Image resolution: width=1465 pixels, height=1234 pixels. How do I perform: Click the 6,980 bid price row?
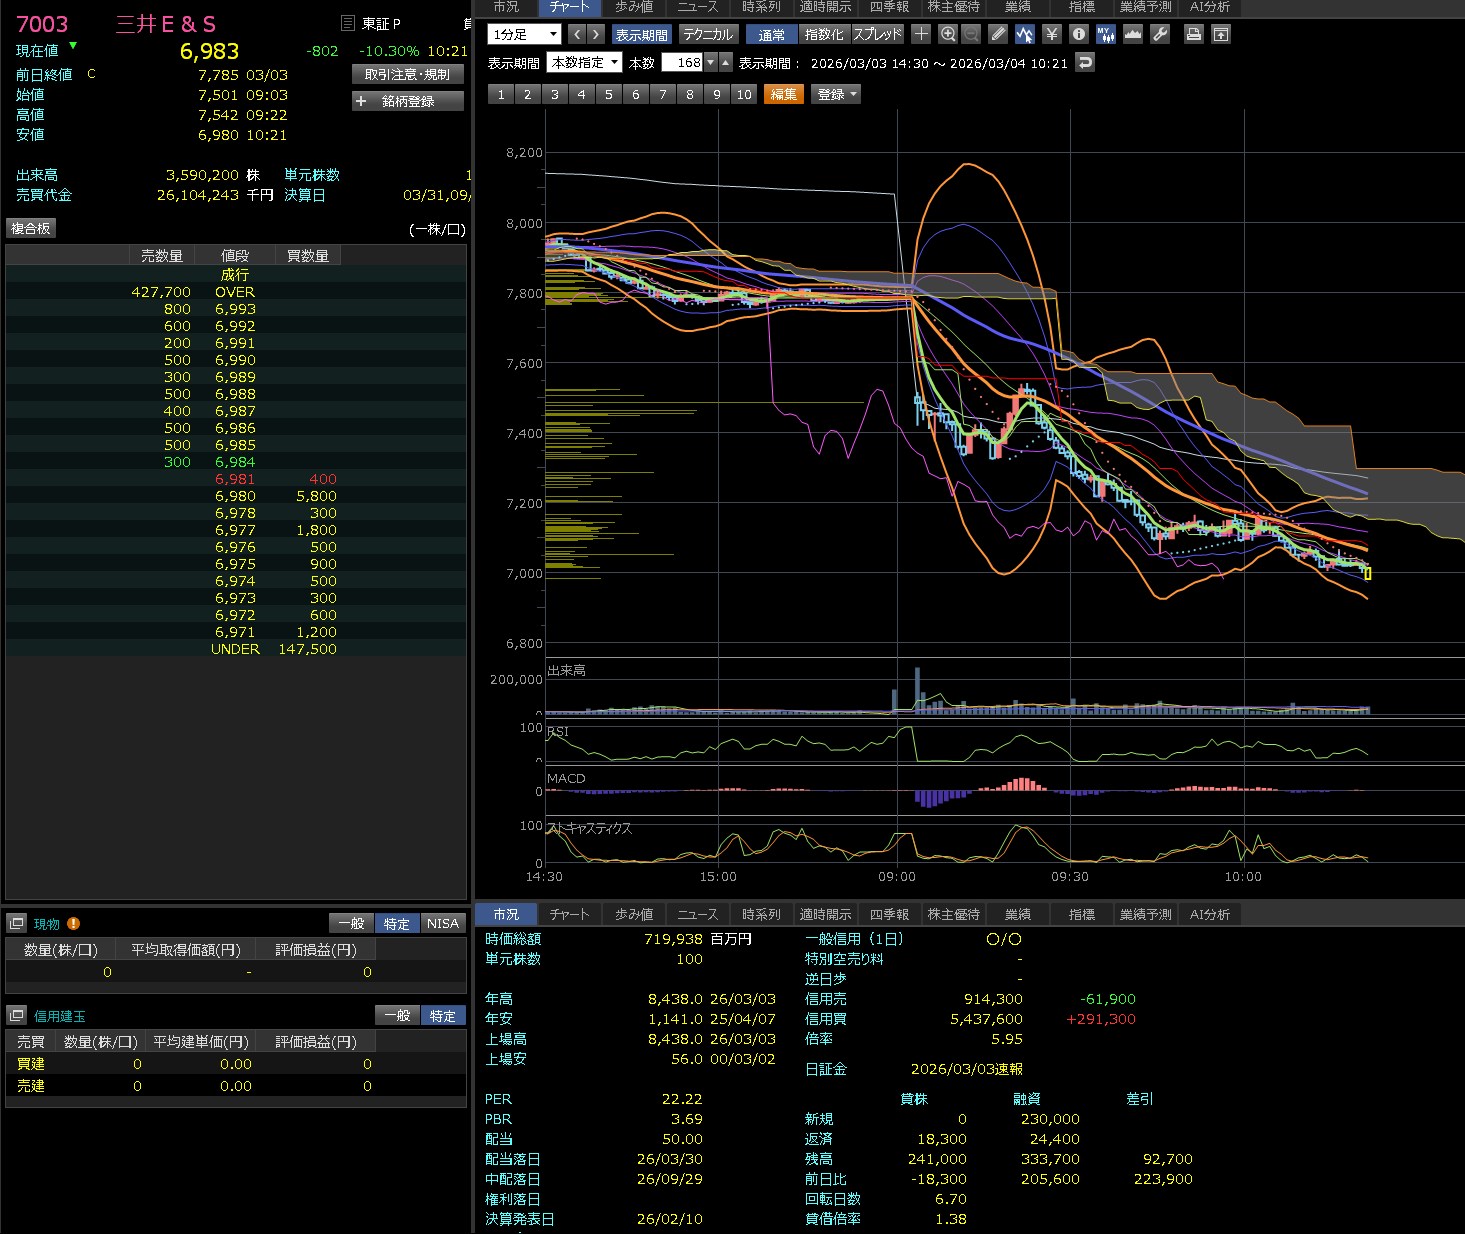(236, 496)
